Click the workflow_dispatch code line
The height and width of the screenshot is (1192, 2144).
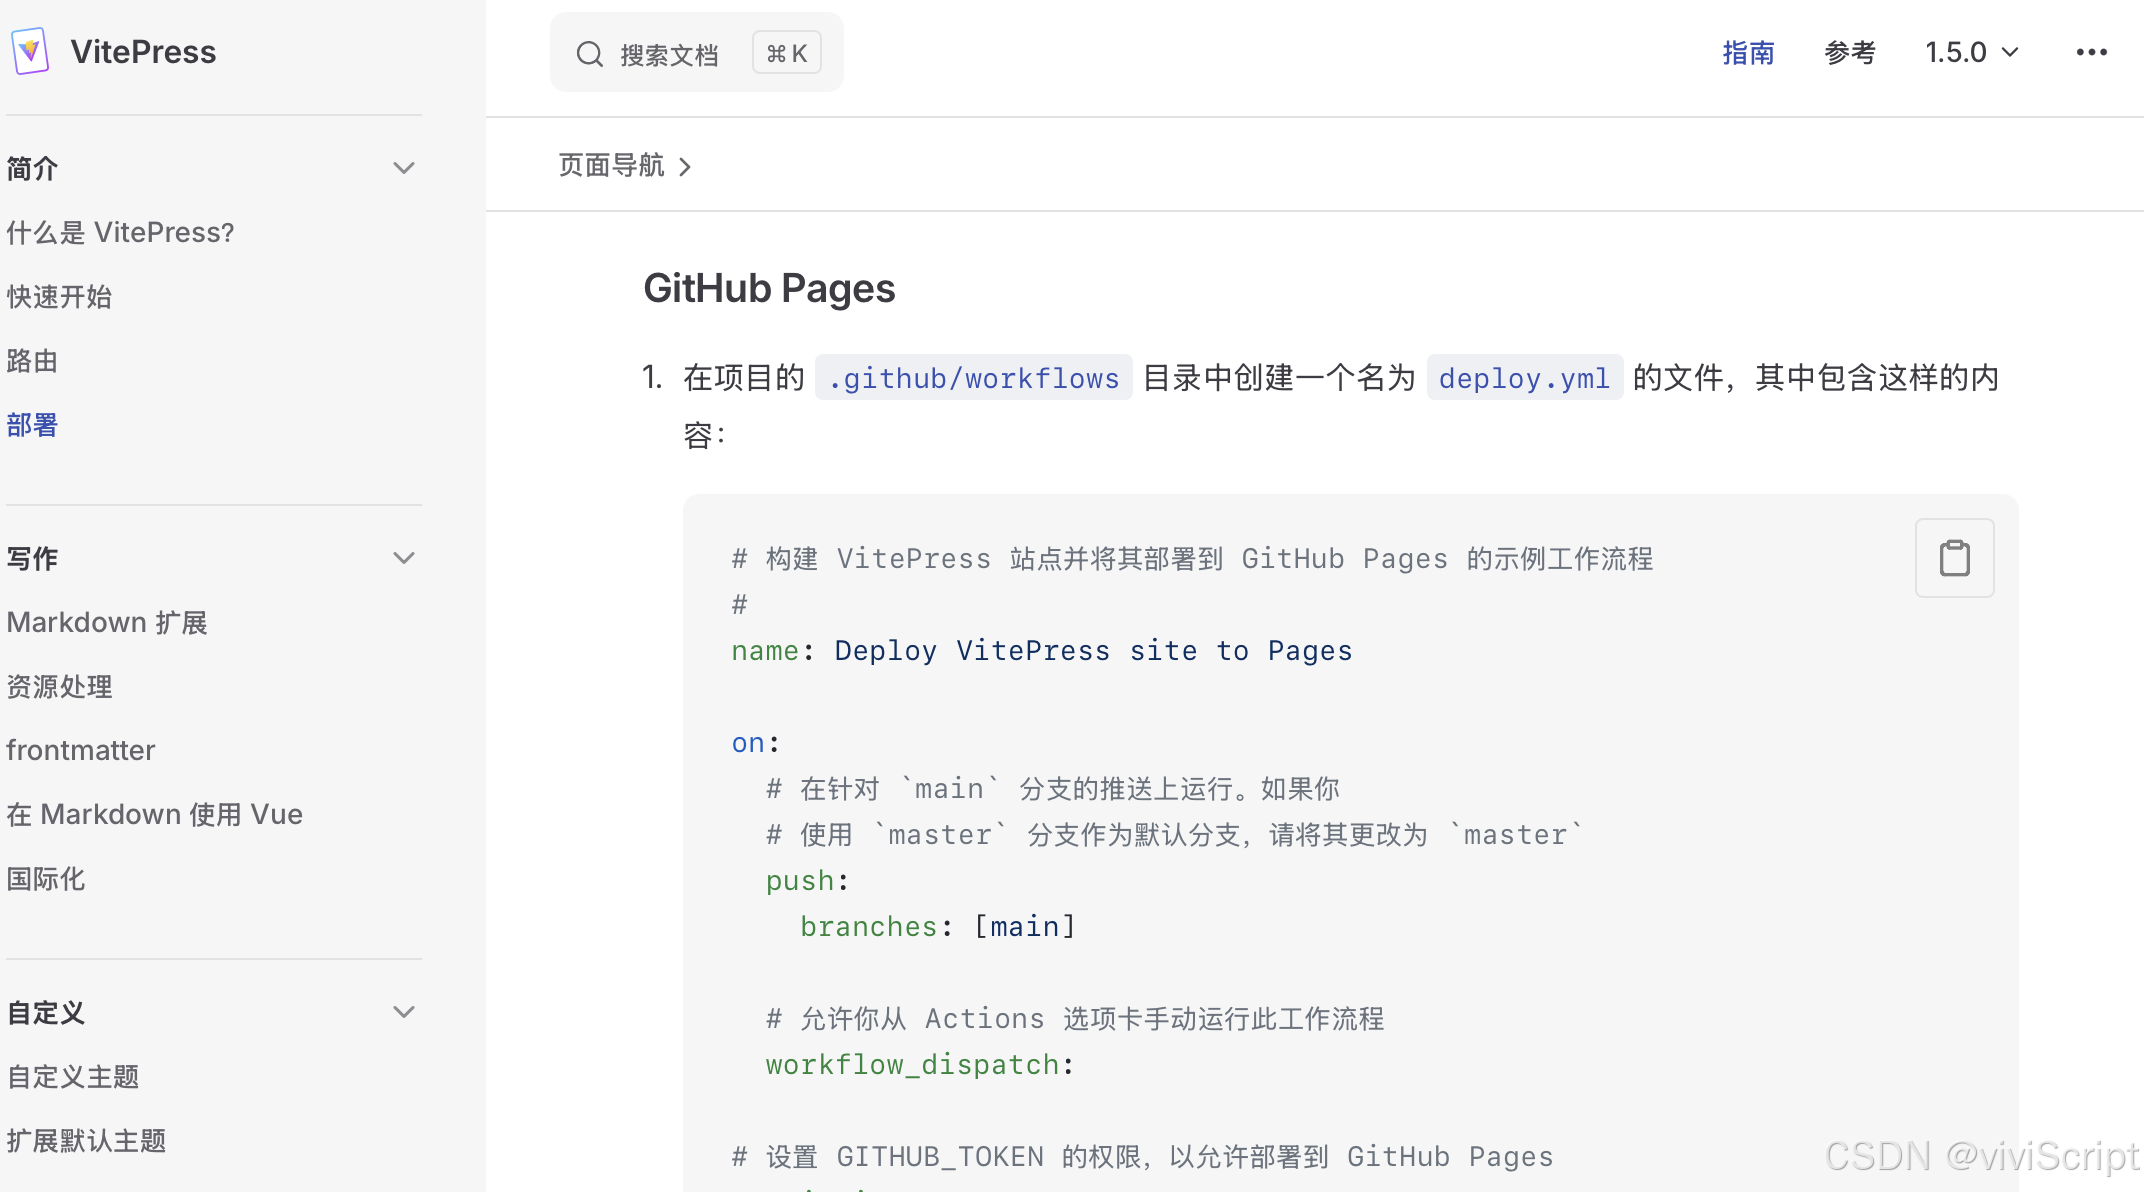coord(920,1065)
